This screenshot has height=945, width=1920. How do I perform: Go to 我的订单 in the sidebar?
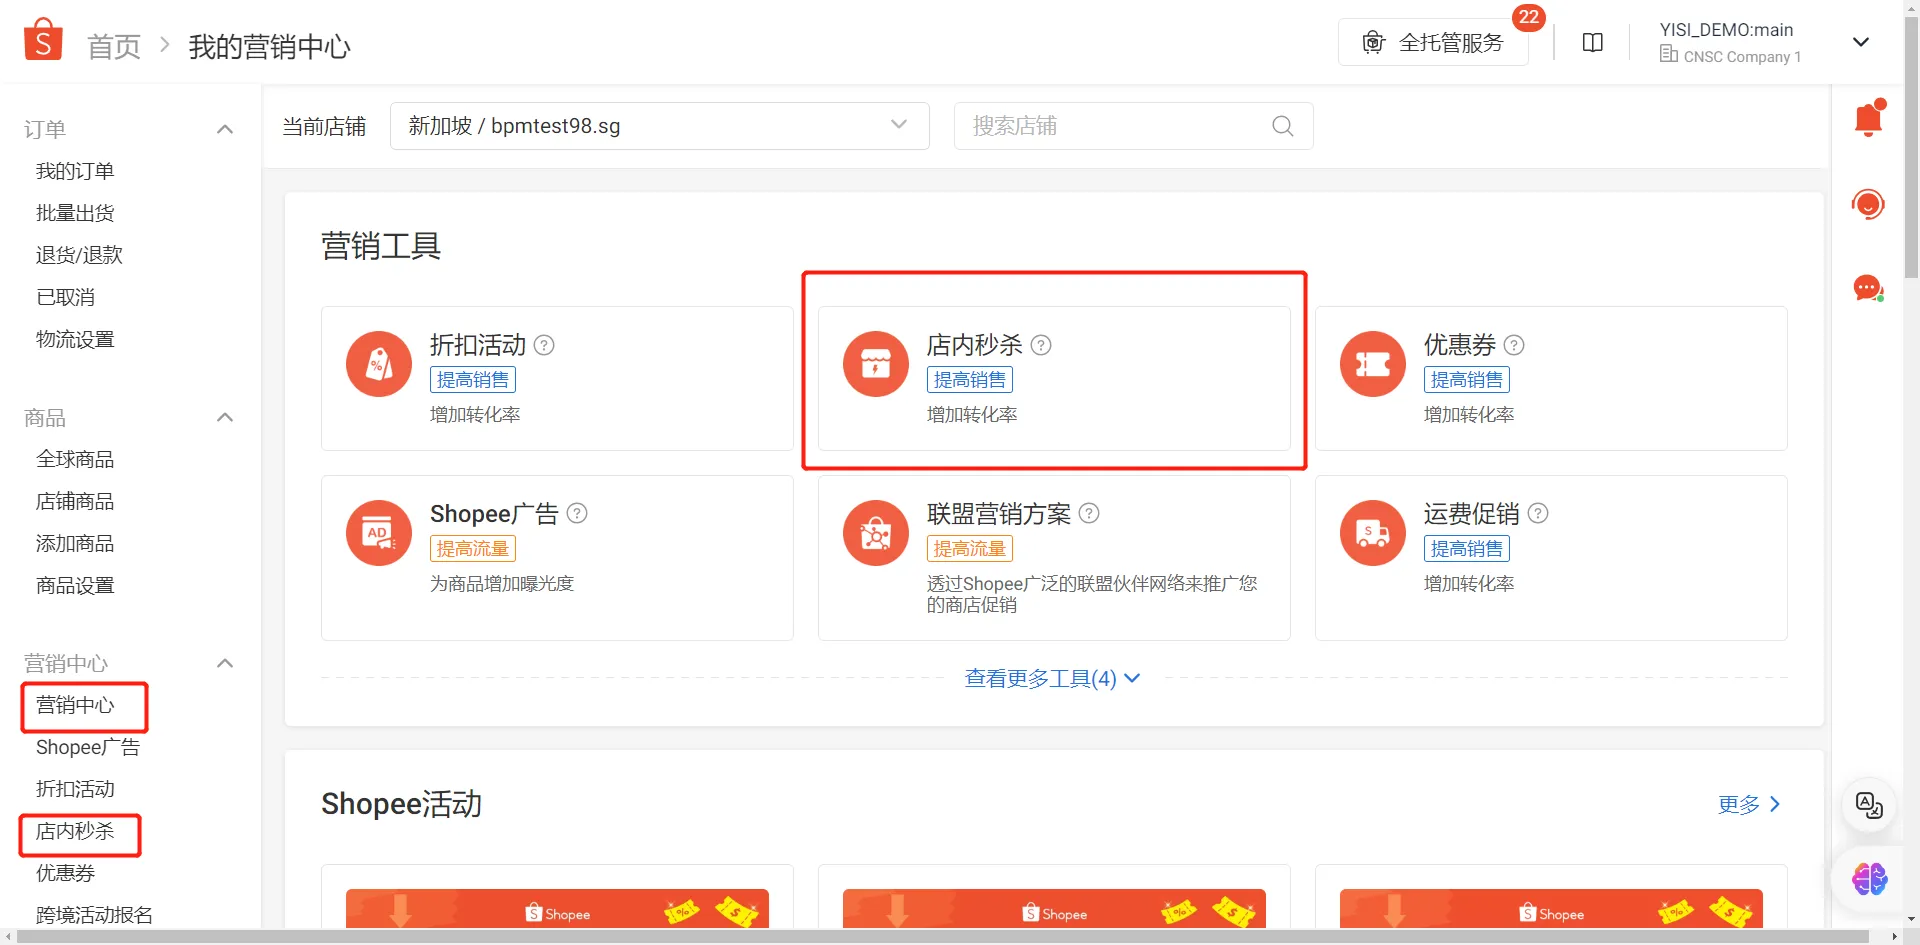point(74,171)
